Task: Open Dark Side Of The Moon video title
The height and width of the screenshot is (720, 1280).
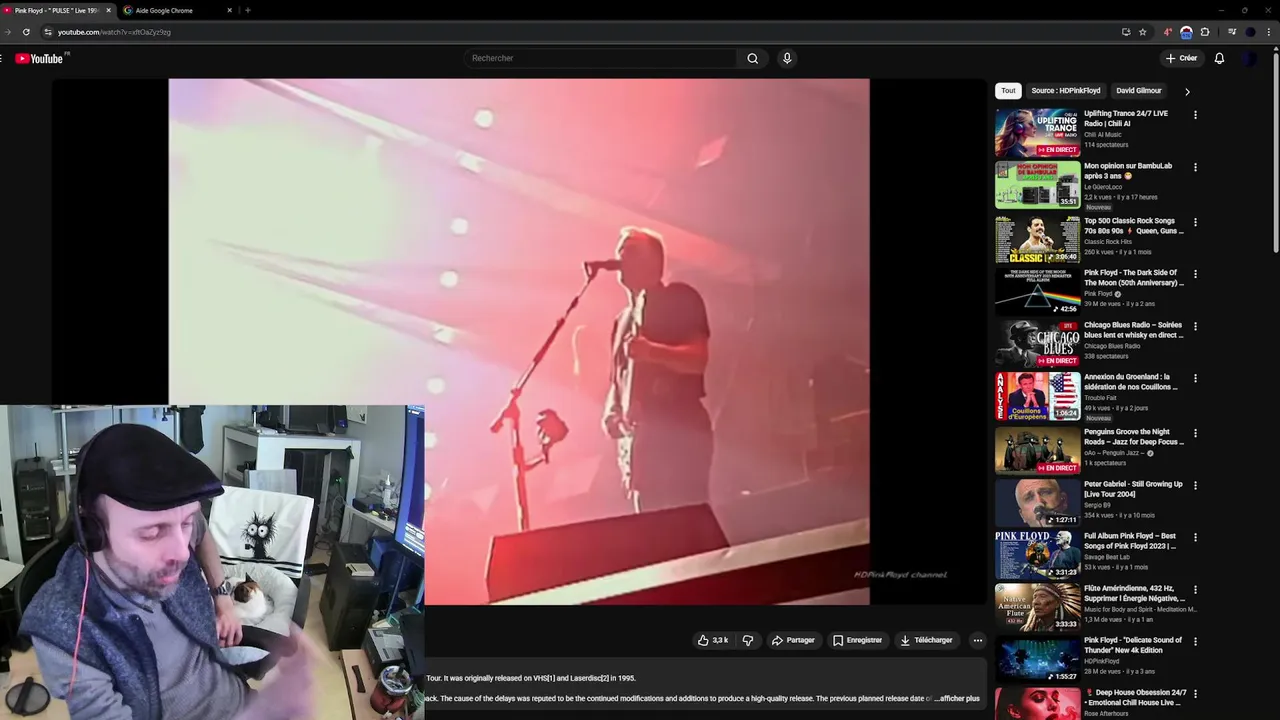Action: click(x=1133, y=277)
